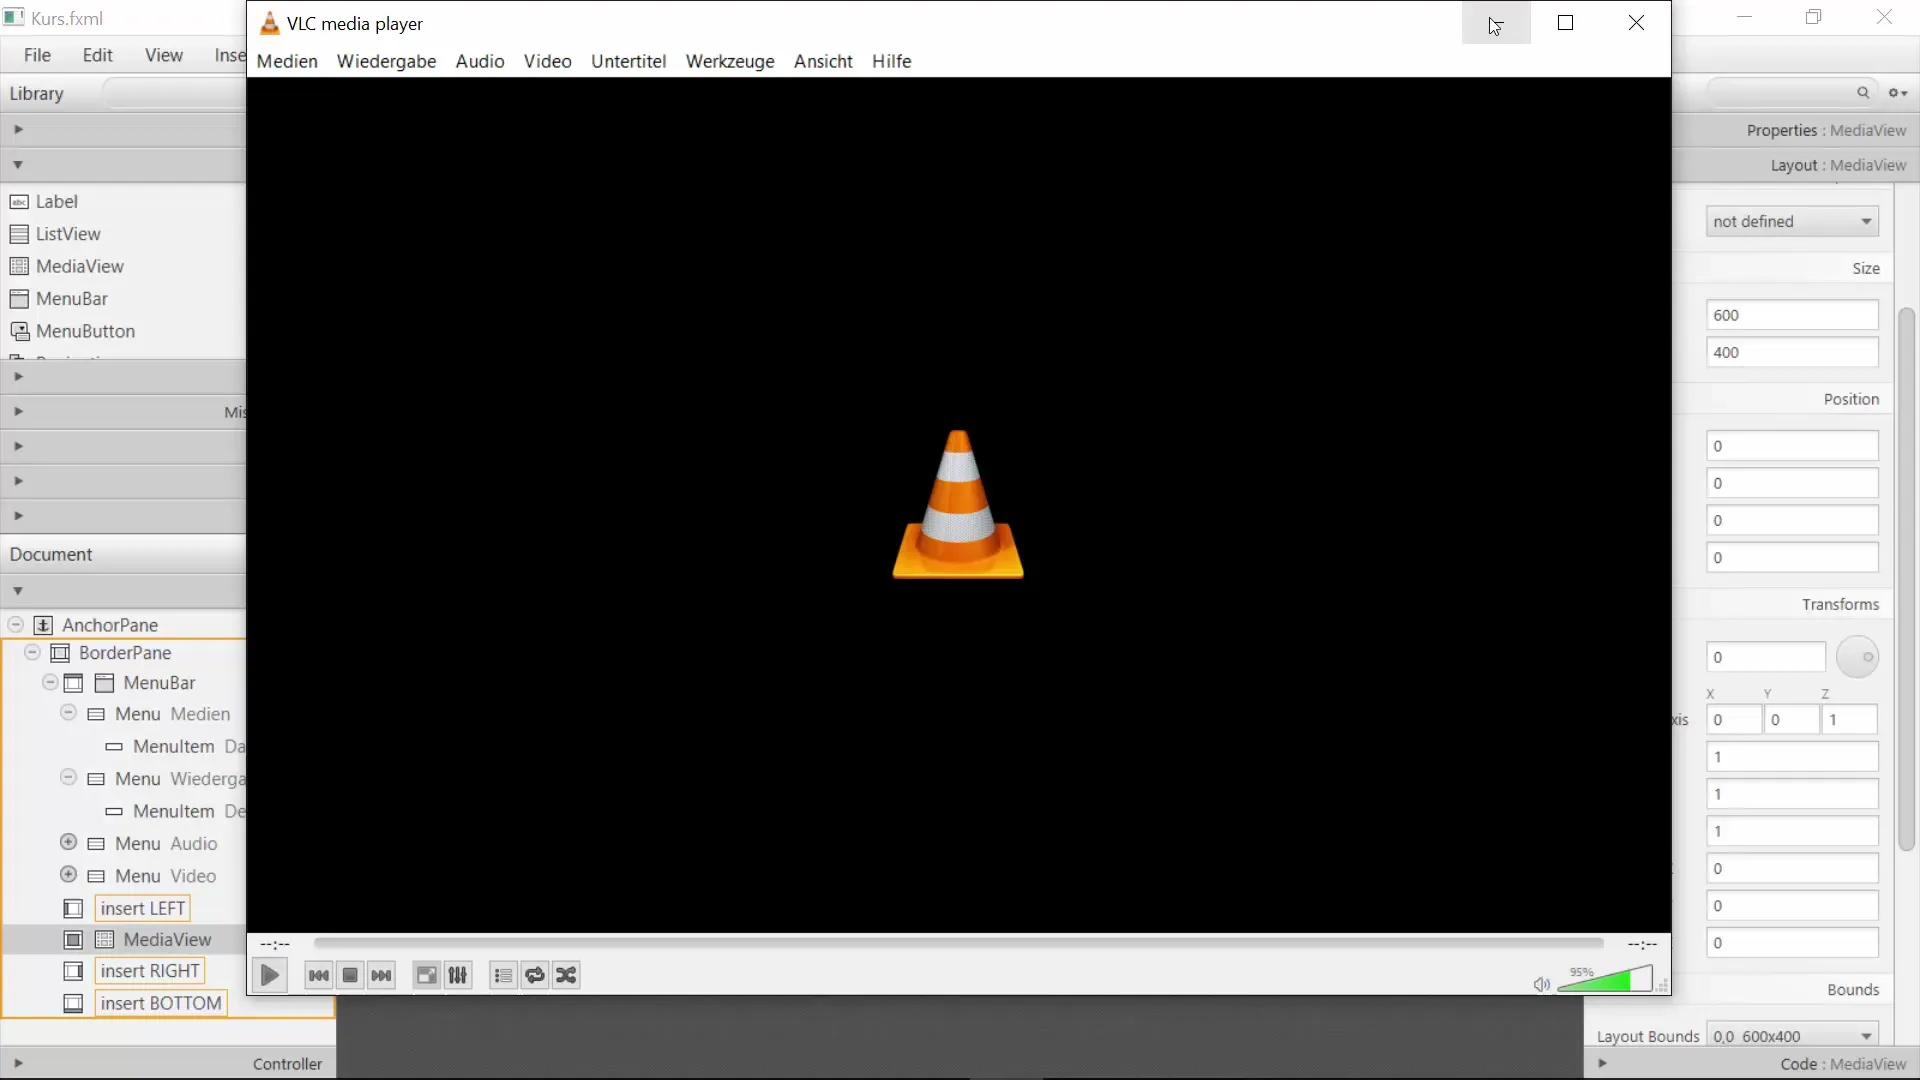The width and height of the screenshot is (1920, 1080).
Task: Stop playback in VLC
Action: pos(350,975)
